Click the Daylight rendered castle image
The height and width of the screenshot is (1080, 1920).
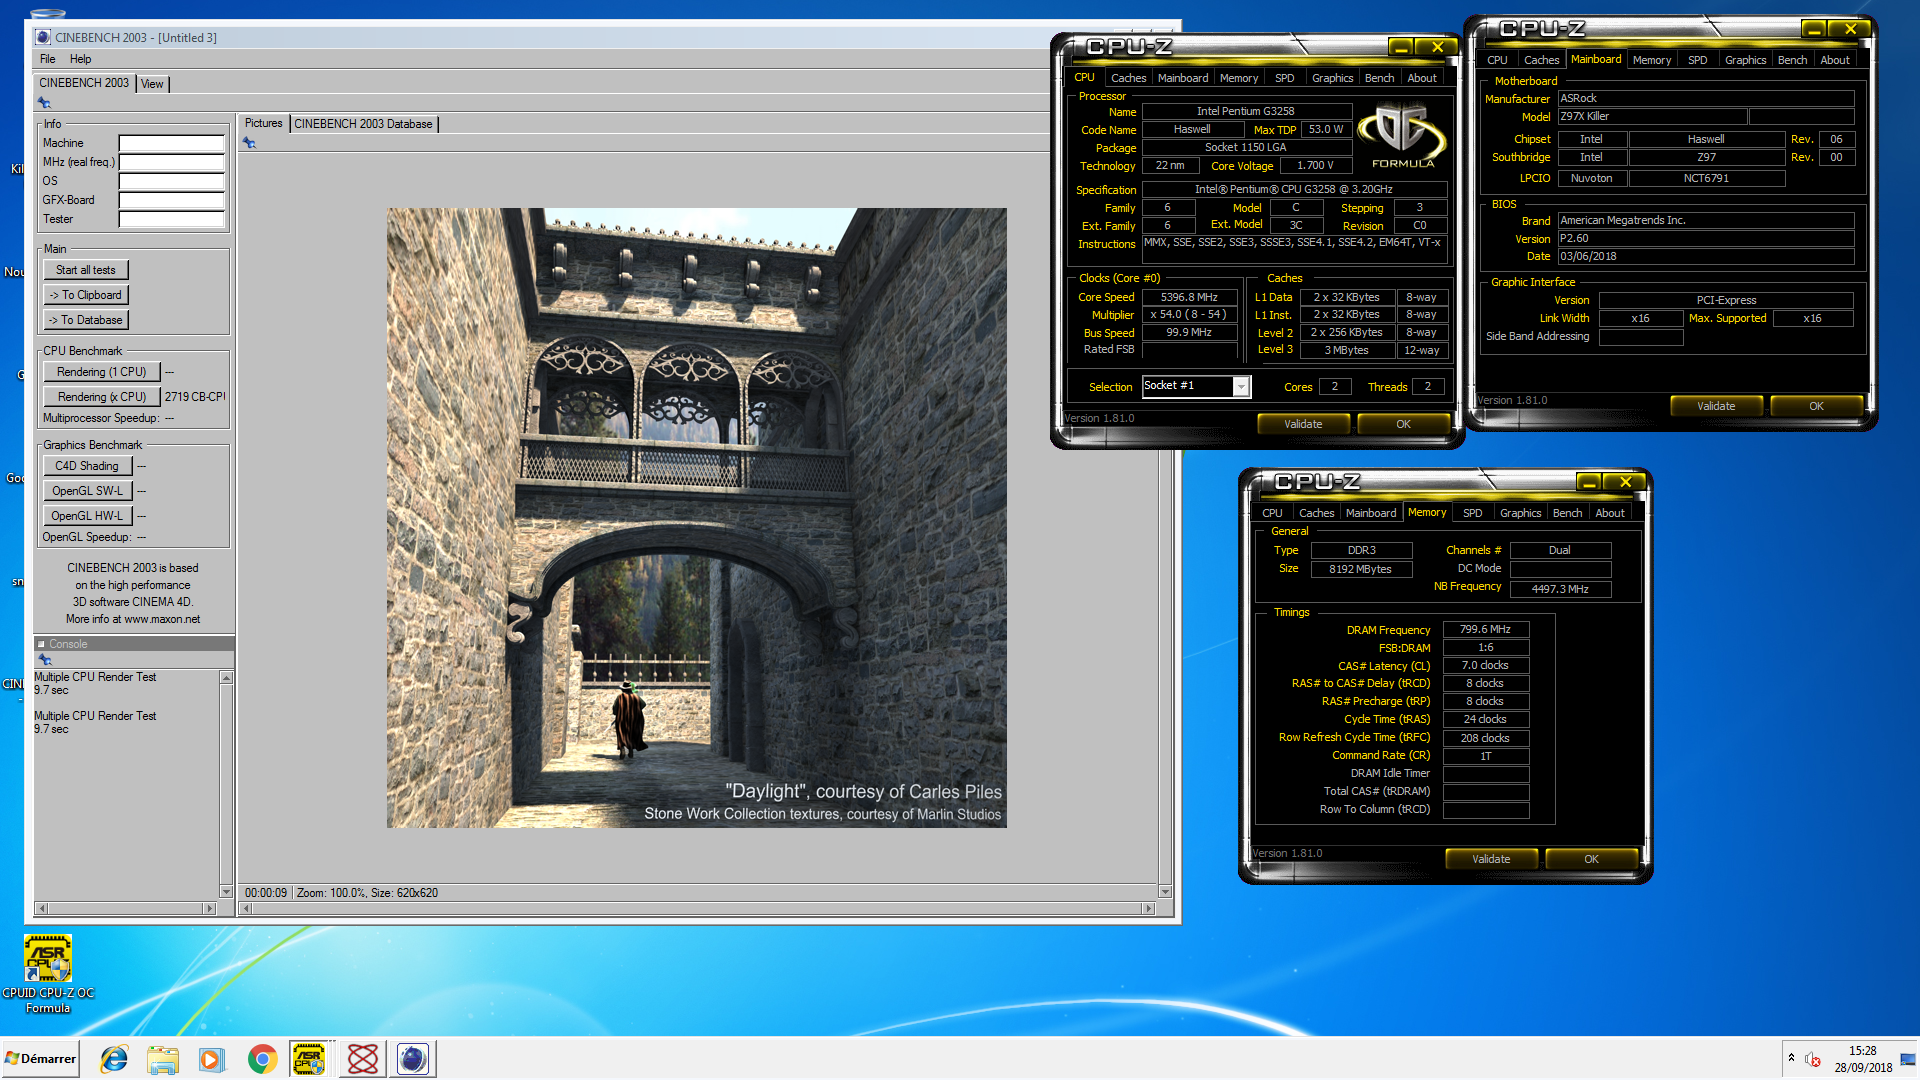coord(697,518)
